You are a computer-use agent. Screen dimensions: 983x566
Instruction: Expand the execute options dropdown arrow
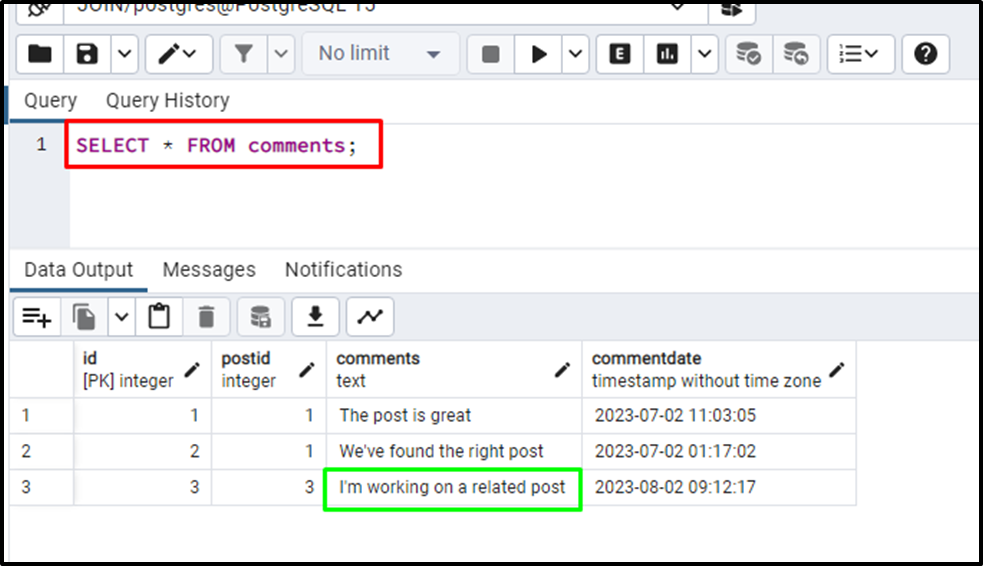pos(576,54)
